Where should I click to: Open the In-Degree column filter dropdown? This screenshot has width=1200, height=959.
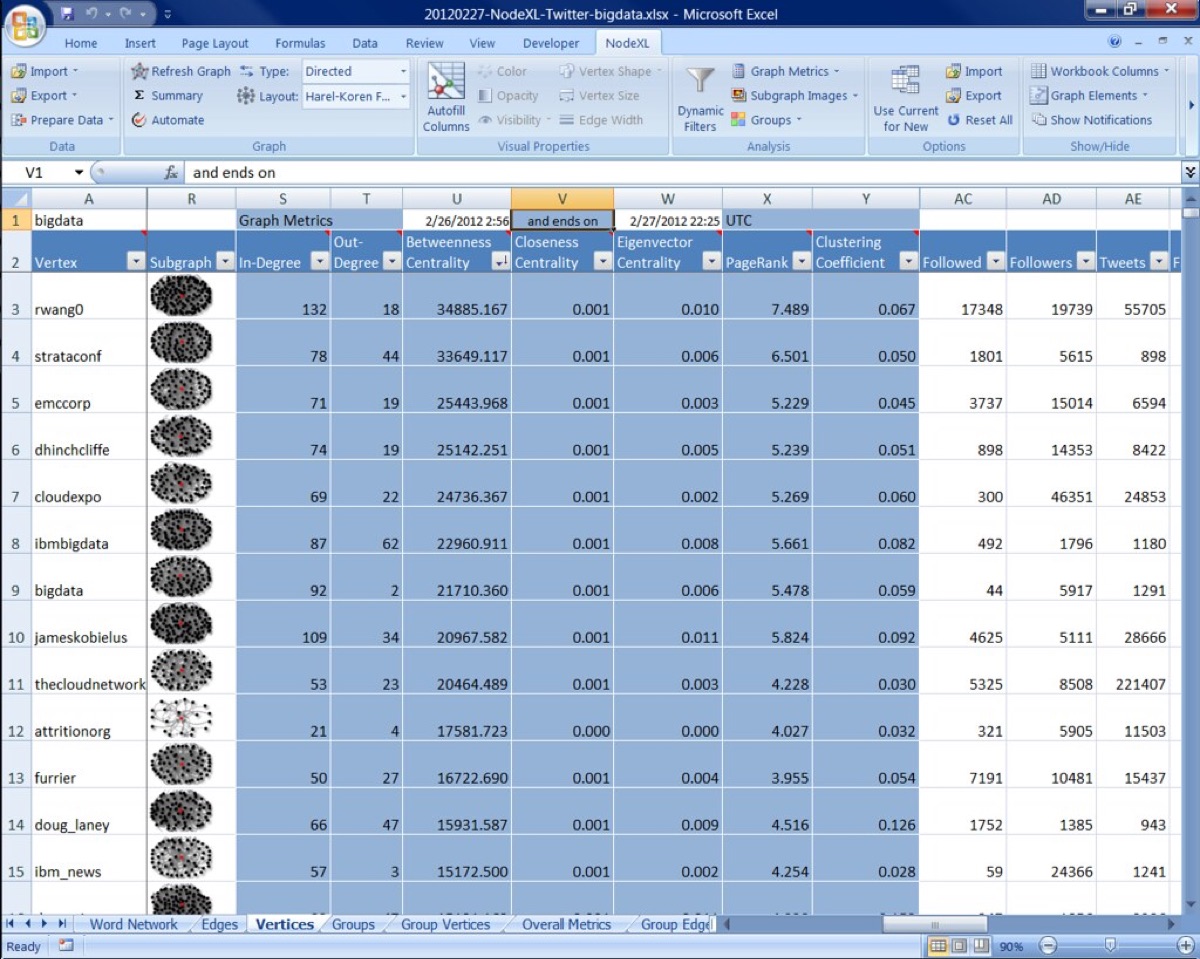tap(319, 262)
